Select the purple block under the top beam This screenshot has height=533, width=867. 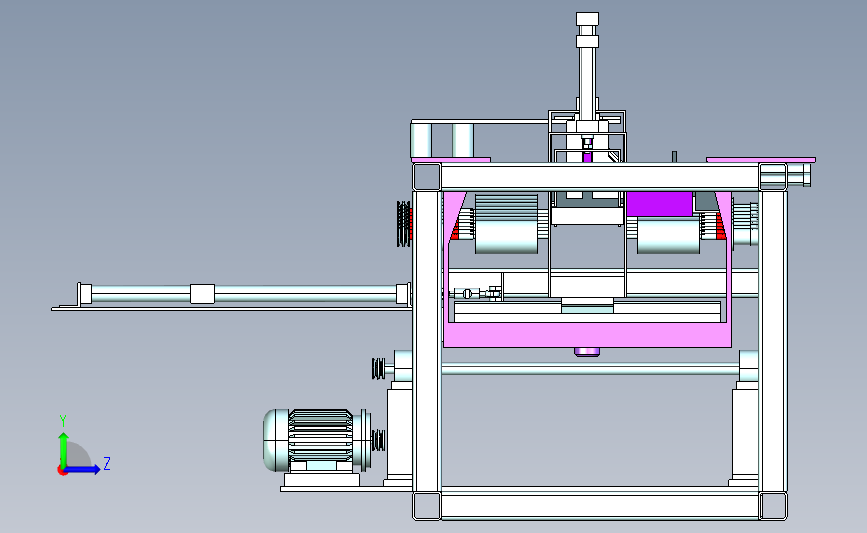(659, 204)
